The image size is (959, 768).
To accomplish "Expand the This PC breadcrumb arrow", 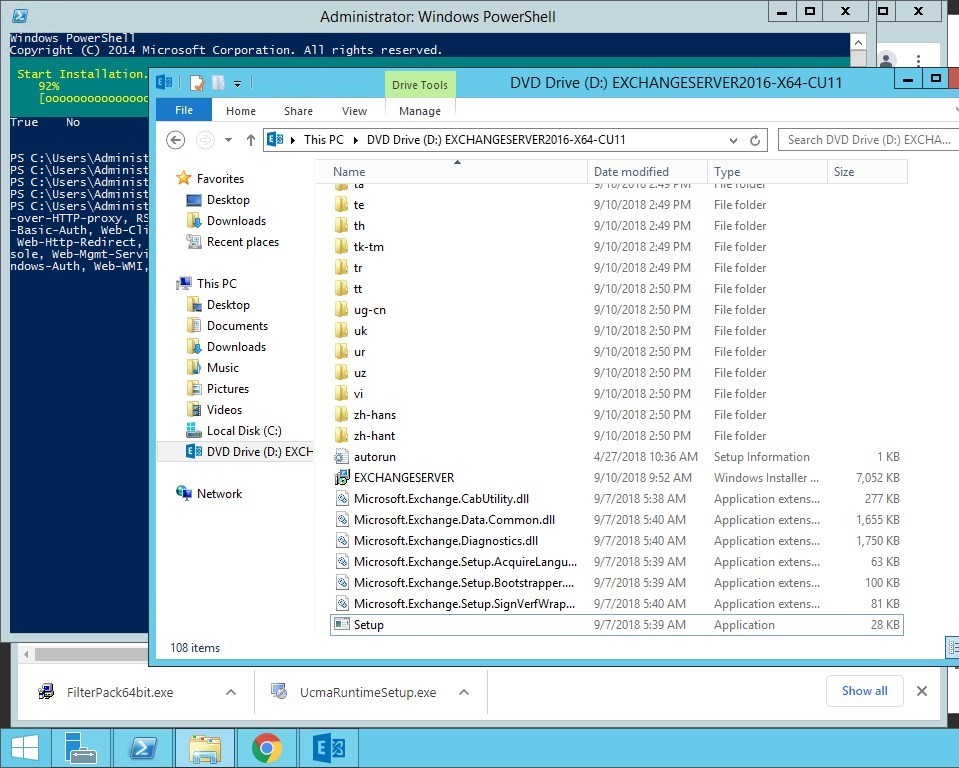I will (x=355, y=140).
